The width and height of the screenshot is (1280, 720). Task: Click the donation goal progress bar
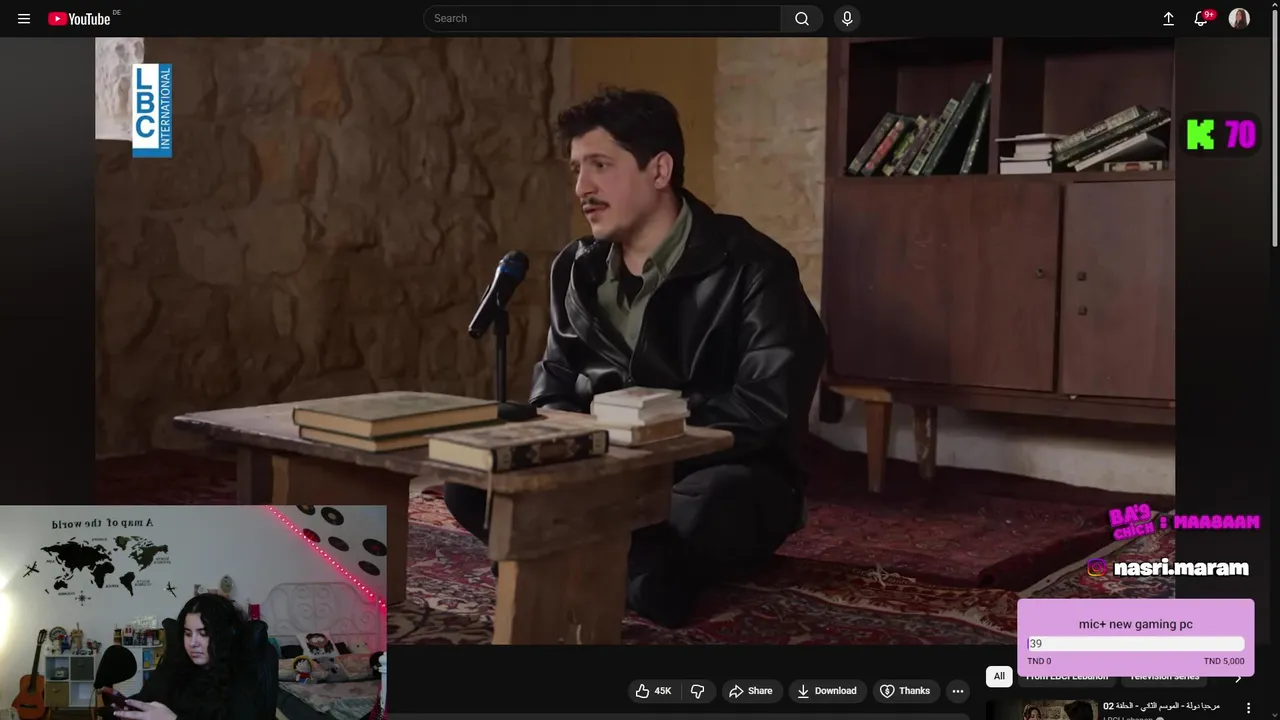point(1136,644)
